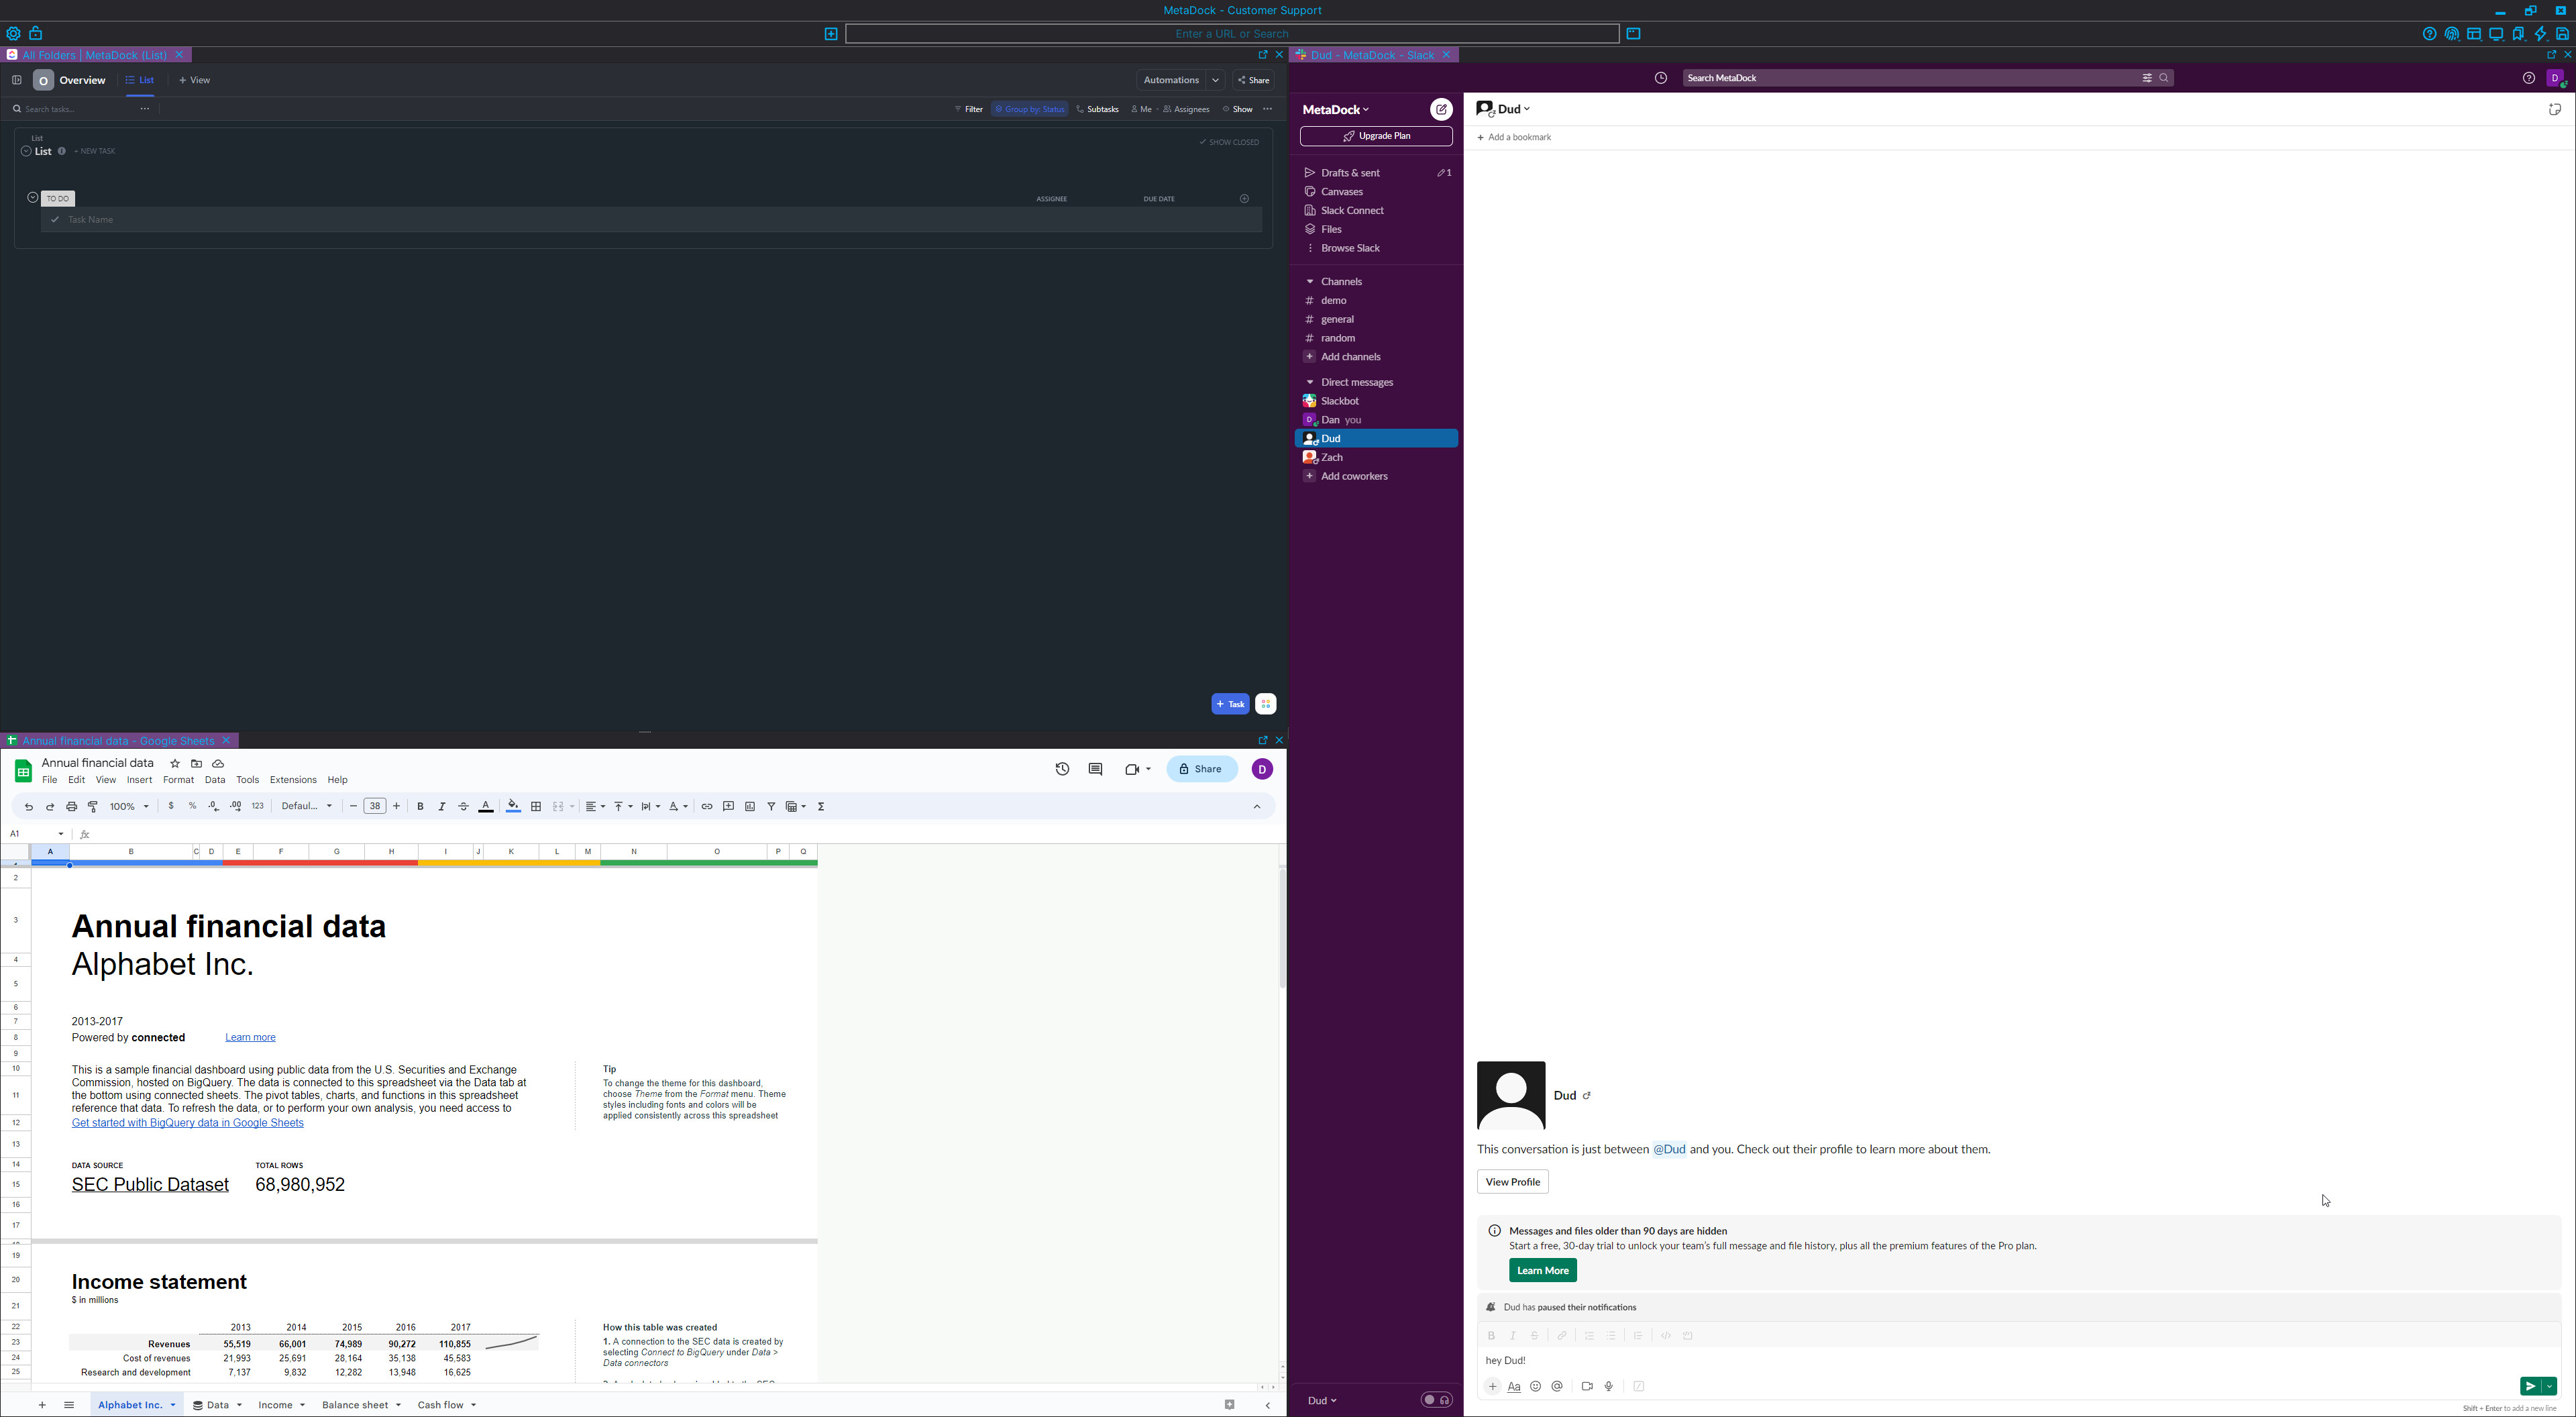The width and height of the screenshot is (2576, 1417).
Task: Record a video clip in the Slack message
Action: click(1587, 1386)
